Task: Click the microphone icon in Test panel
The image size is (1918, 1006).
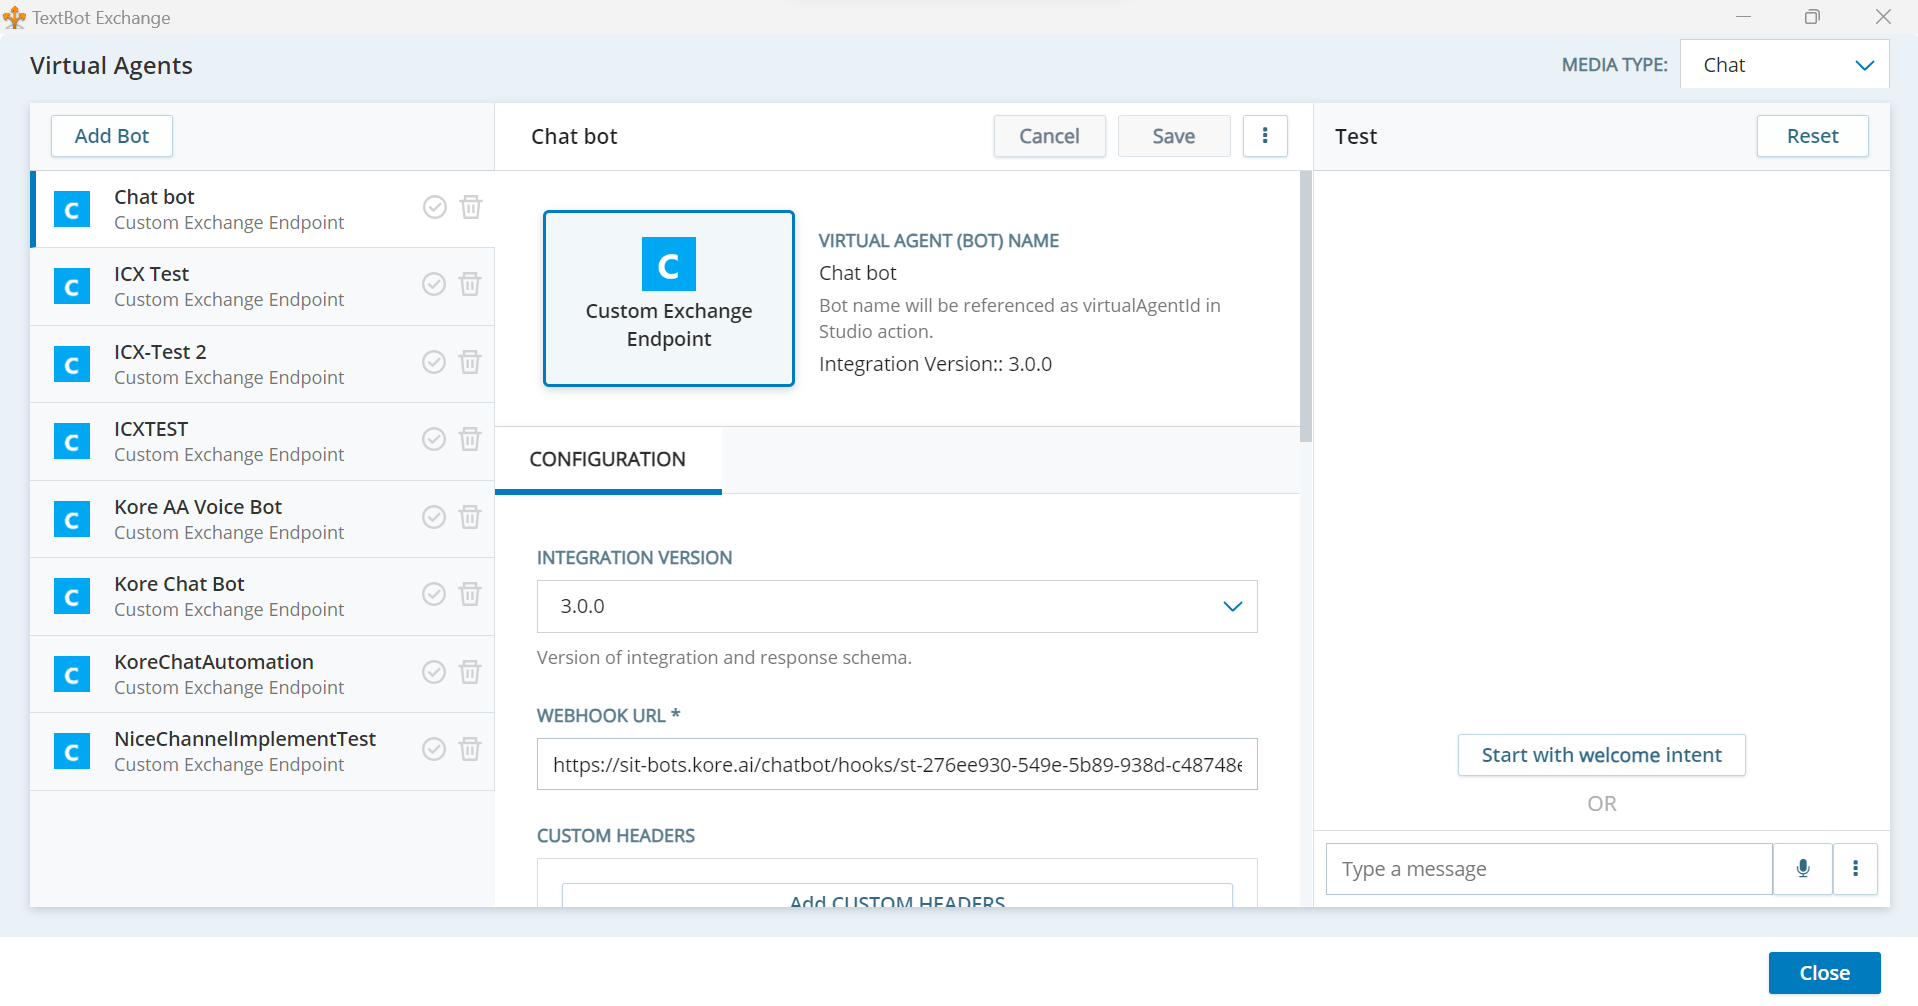Action: click(x=1802, y=869)
